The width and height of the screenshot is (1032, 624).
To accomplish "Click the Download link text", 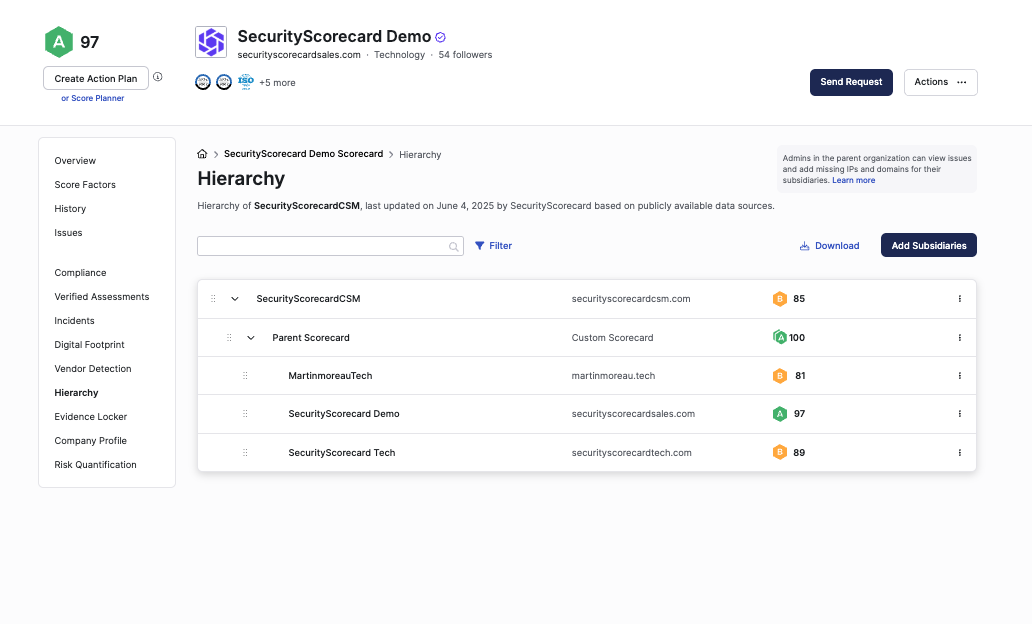I will [x=837, y=246].
